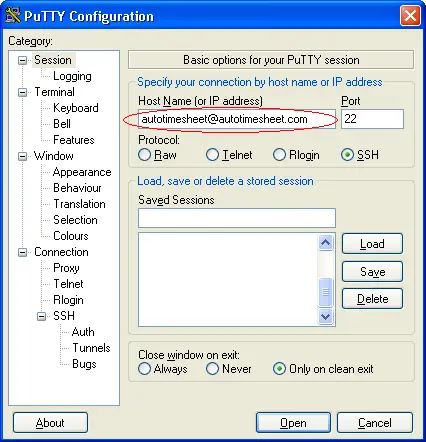This screenshot has width=426, height=442.
Task: Select Raw protocol radio button
Action: (144, 155)
